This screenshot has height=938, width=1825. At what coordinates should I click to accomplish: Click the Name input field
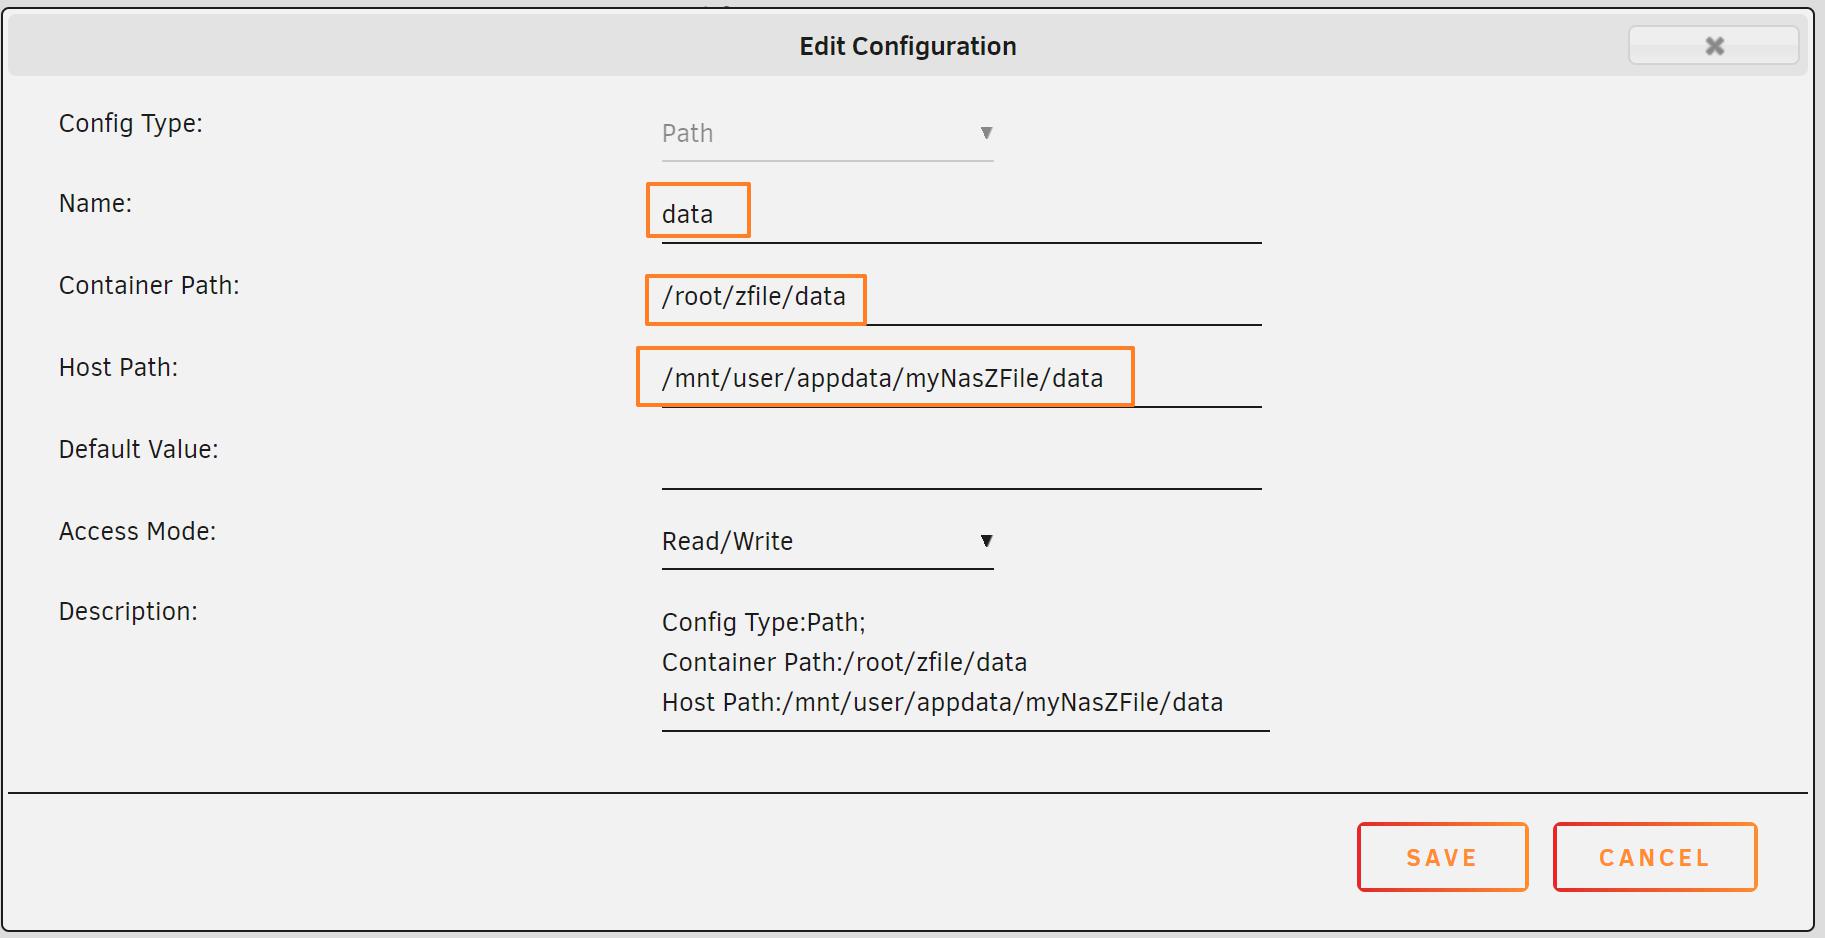[x=961, y=214]
